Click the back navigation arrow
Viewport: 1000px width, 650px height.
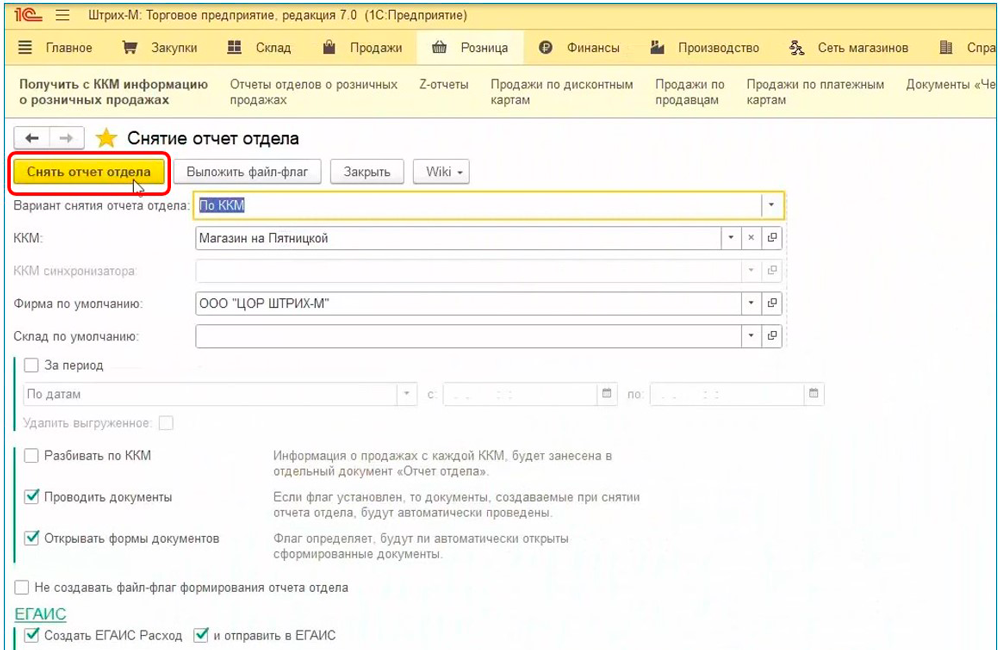(31, 138)
